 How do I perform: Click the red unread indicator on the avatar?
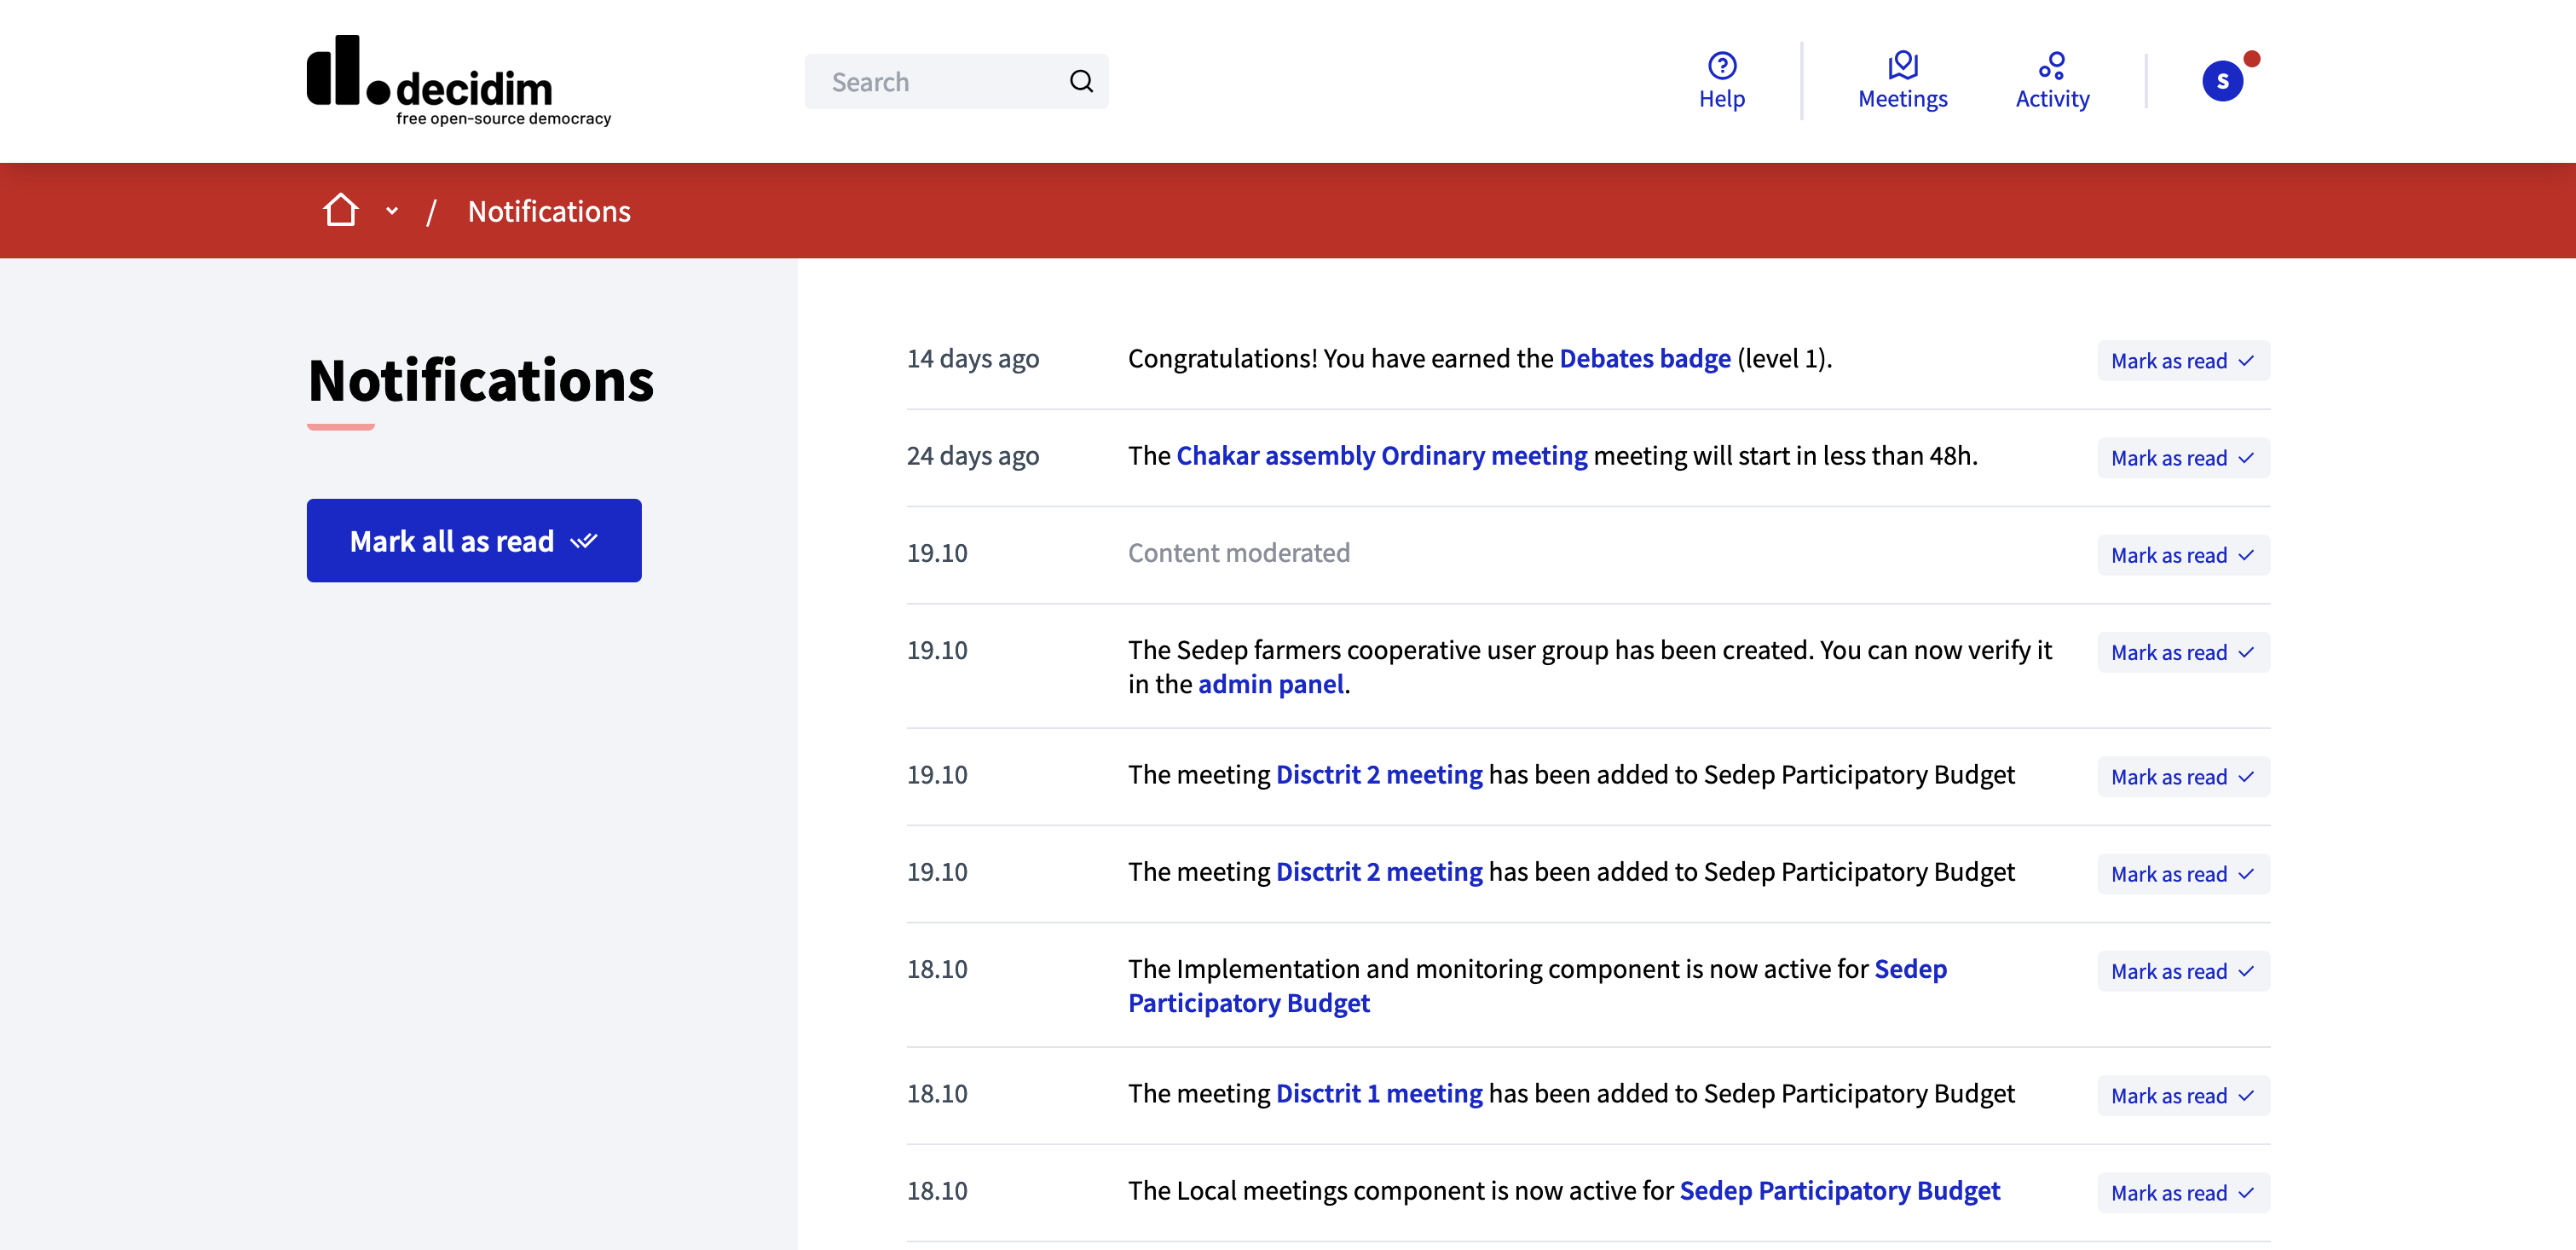[x=2251, y=60]
